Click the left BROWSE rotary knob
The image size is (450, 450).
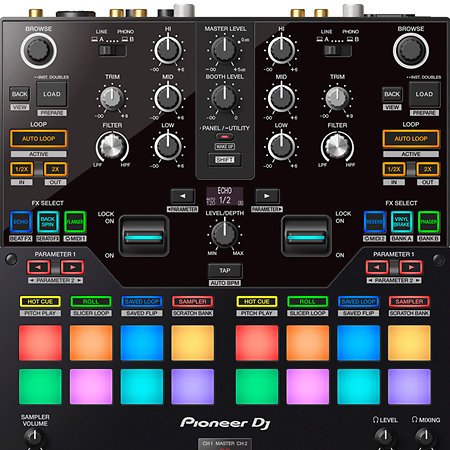pyautogui.click(x=38, y=51)
